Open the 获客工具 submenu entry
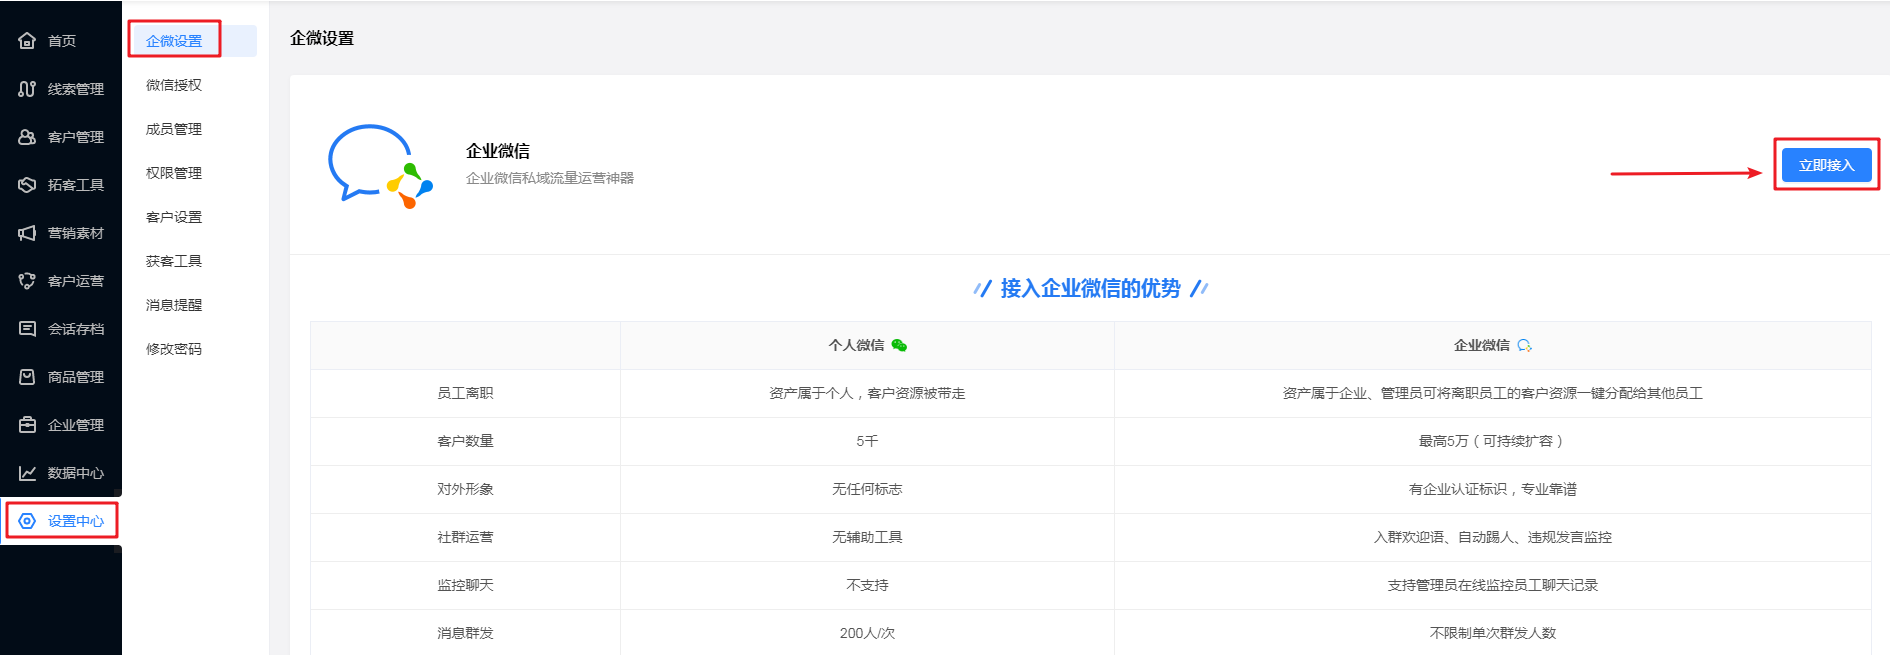 [174, 261]
